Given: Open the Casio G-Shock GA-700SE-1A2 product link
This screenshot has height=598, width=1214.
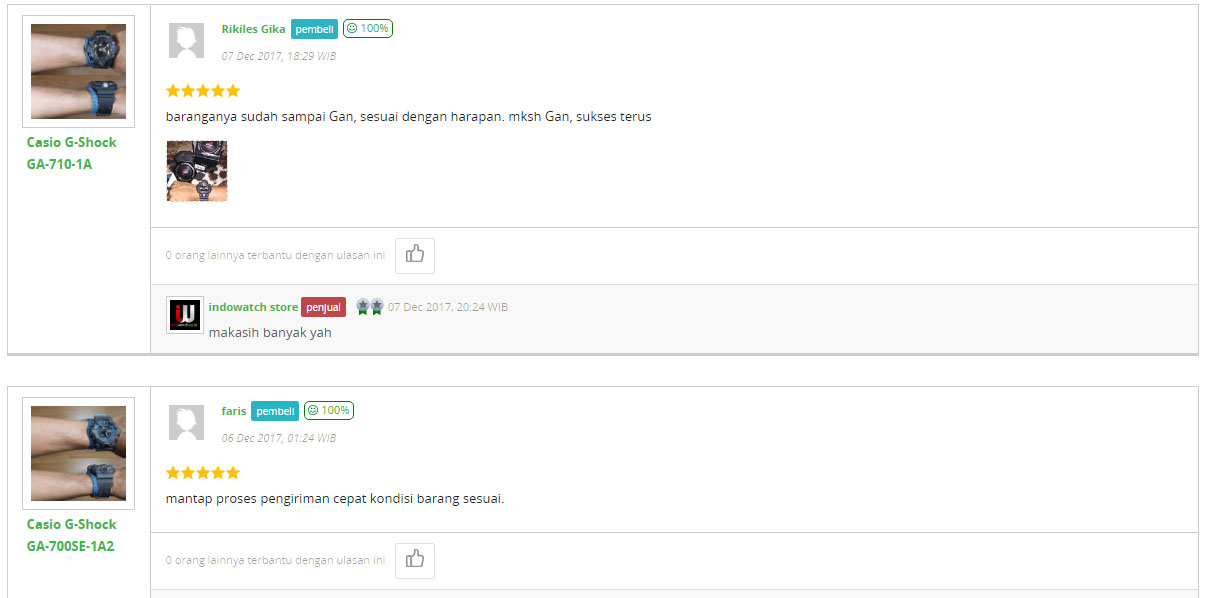Looking at the screenshot, I should (71, 535).
